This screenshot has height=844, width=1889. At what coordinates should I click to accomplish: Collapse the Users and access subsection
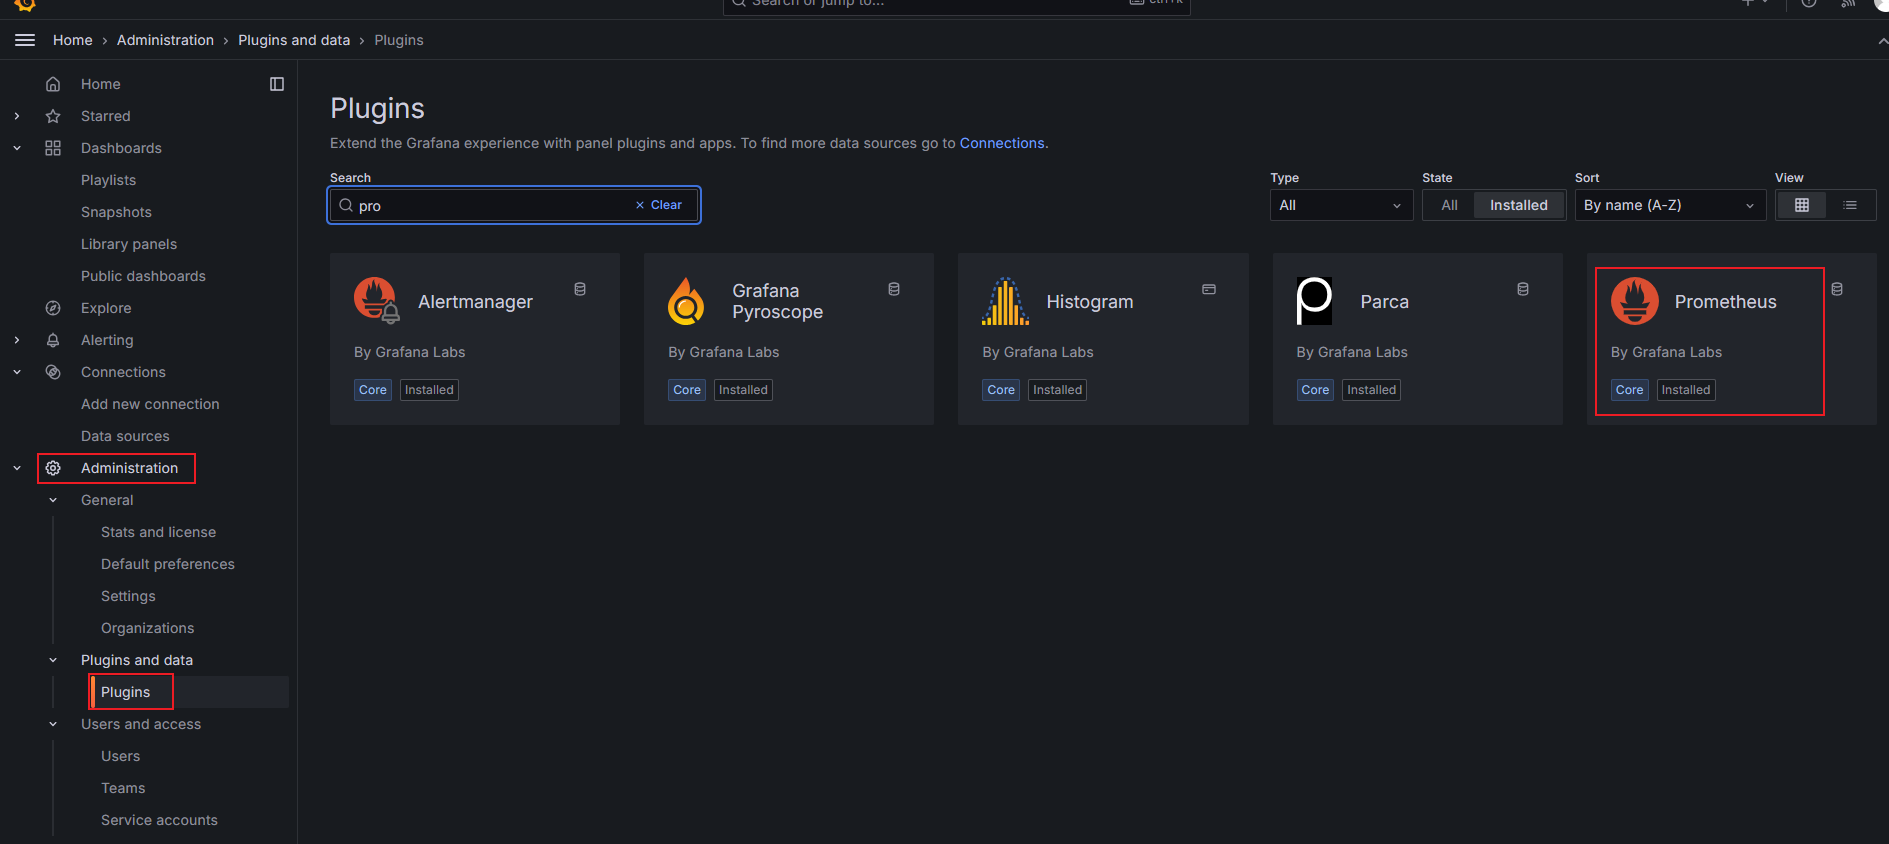click(53, 724)
